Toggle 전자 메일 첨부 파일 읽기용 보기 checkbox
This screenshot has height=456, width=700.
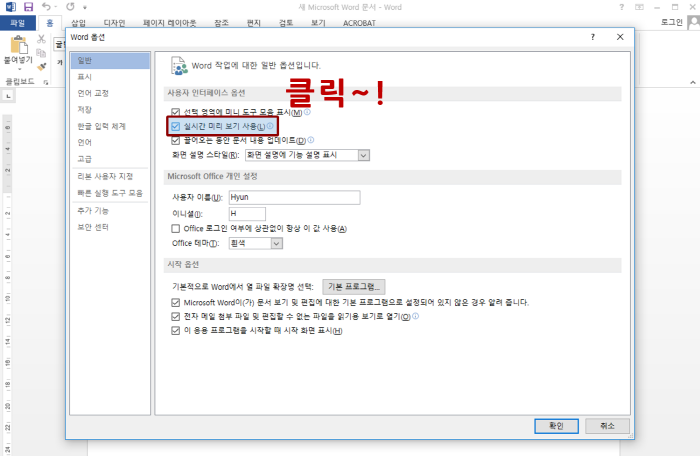click(175, 317)
